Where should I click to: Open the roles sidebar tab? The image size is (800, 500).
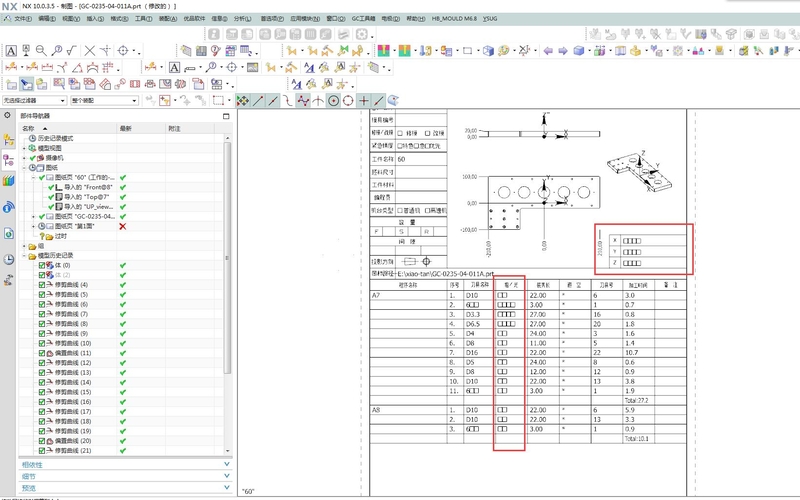click(8, 280)
